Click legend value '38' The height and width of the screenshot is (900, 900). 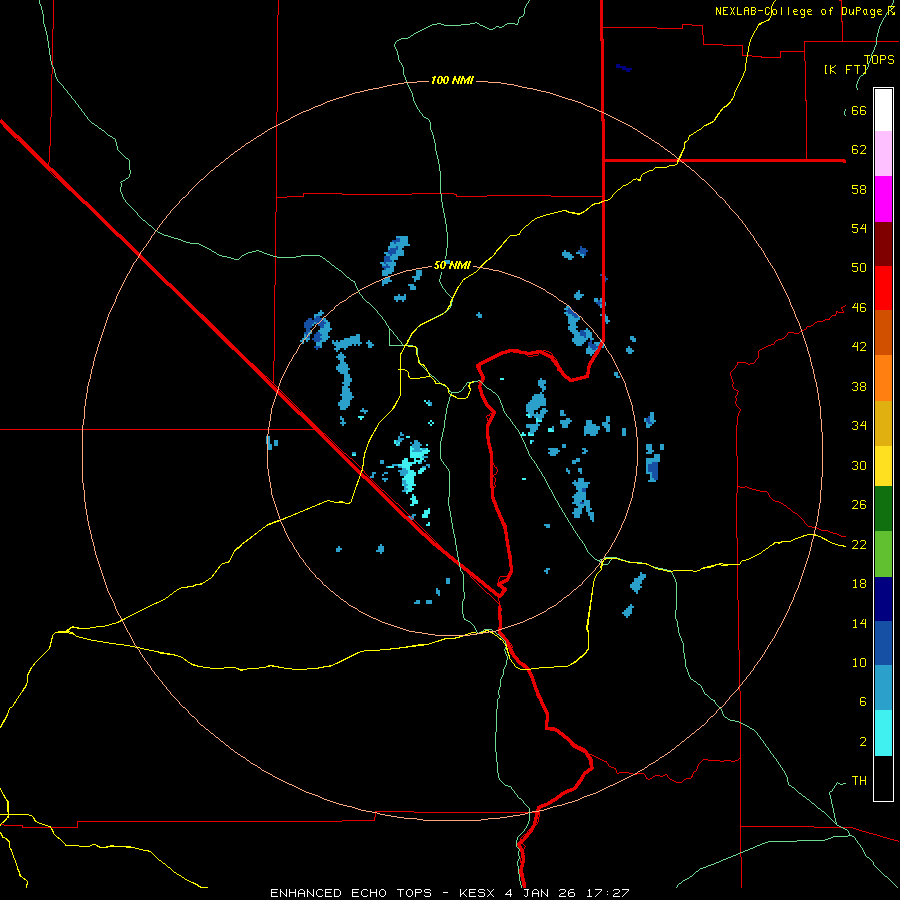tap(859, 387)
